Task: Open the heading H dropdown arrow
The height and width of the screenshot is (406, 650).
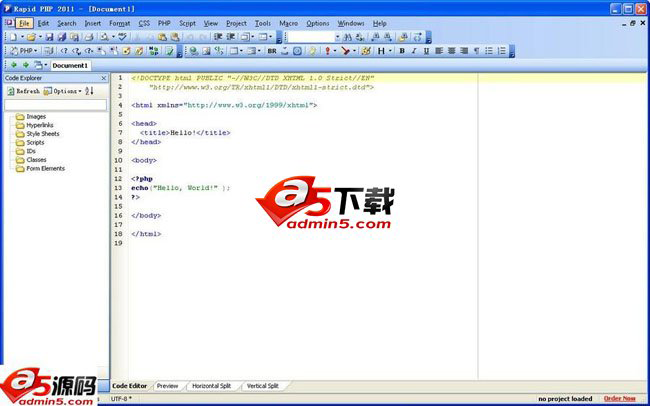Action: 390,51
